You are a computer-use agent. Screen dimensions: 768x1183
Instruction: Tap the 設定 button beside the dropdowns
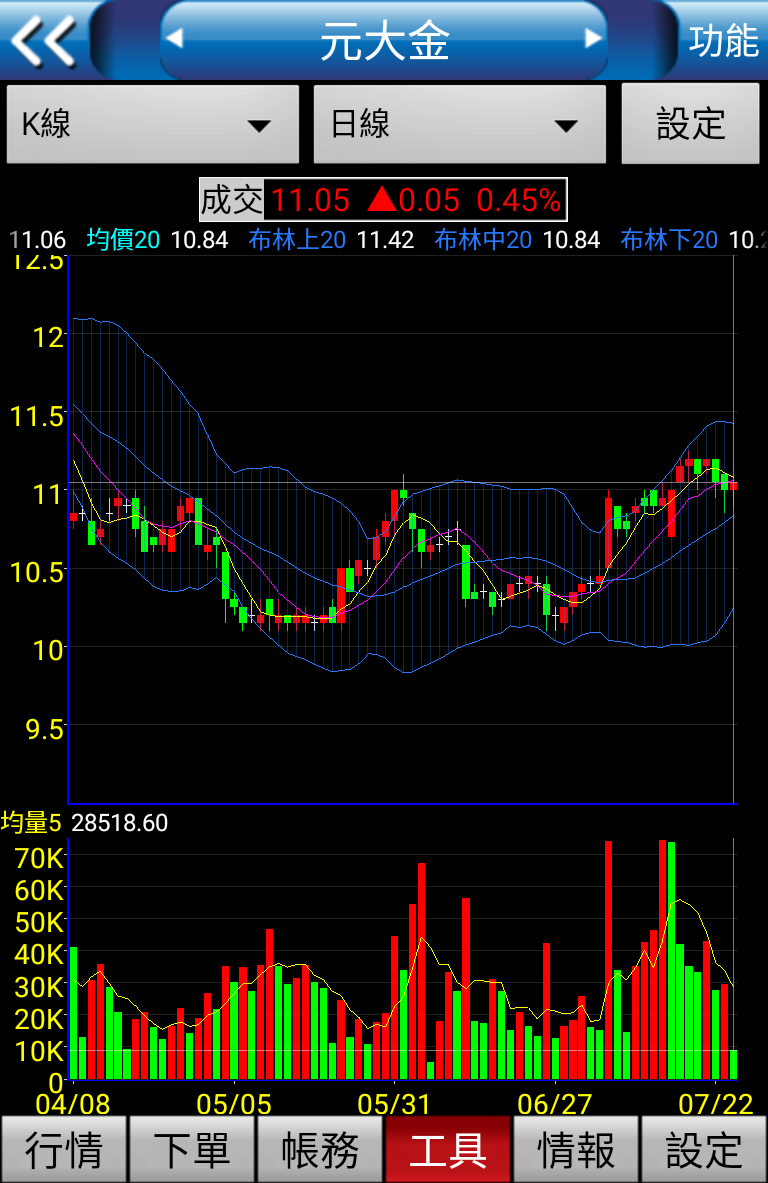click(x=690, y=124)
